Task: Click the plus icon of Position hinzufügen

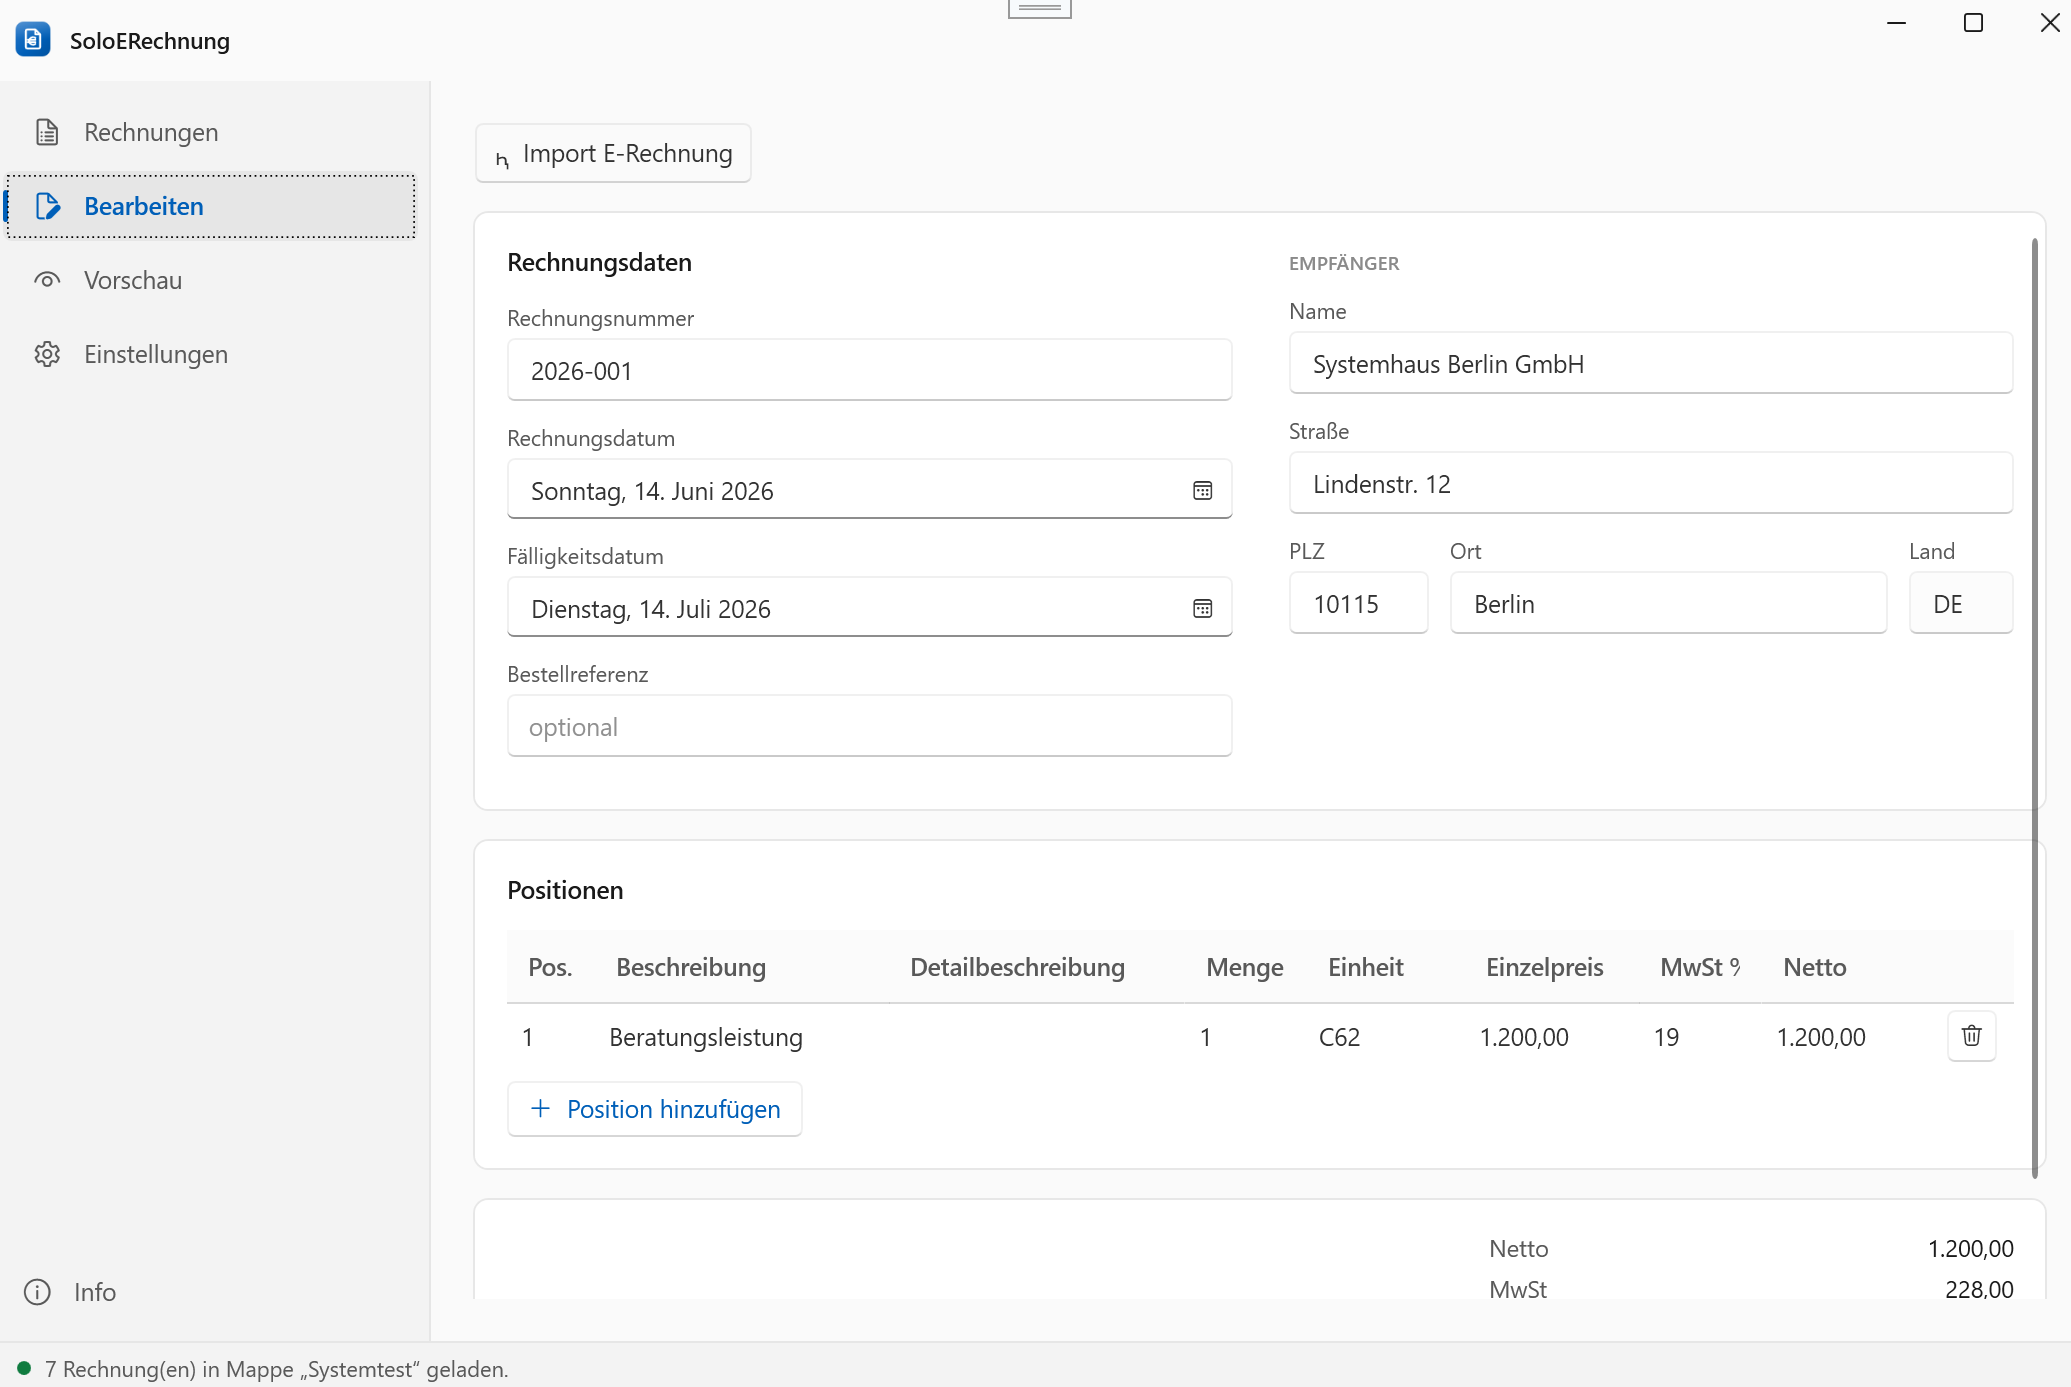Action: [x=540, y=1108]
